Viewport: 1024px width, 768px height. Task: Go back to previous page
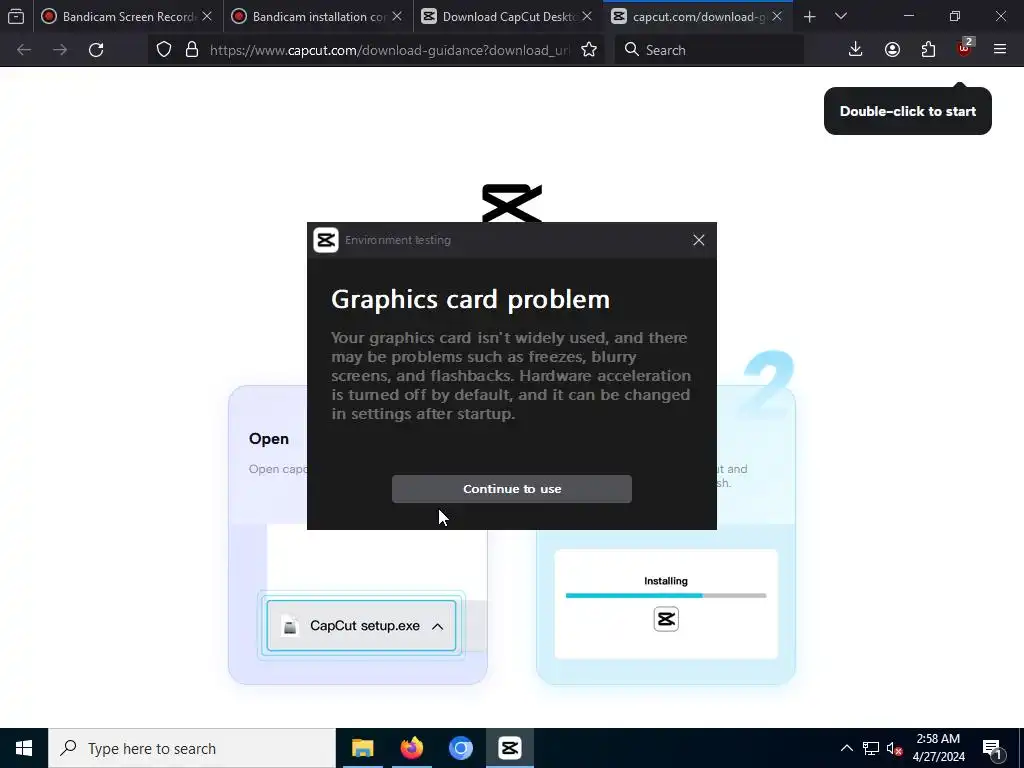click(x=24, y=50)
